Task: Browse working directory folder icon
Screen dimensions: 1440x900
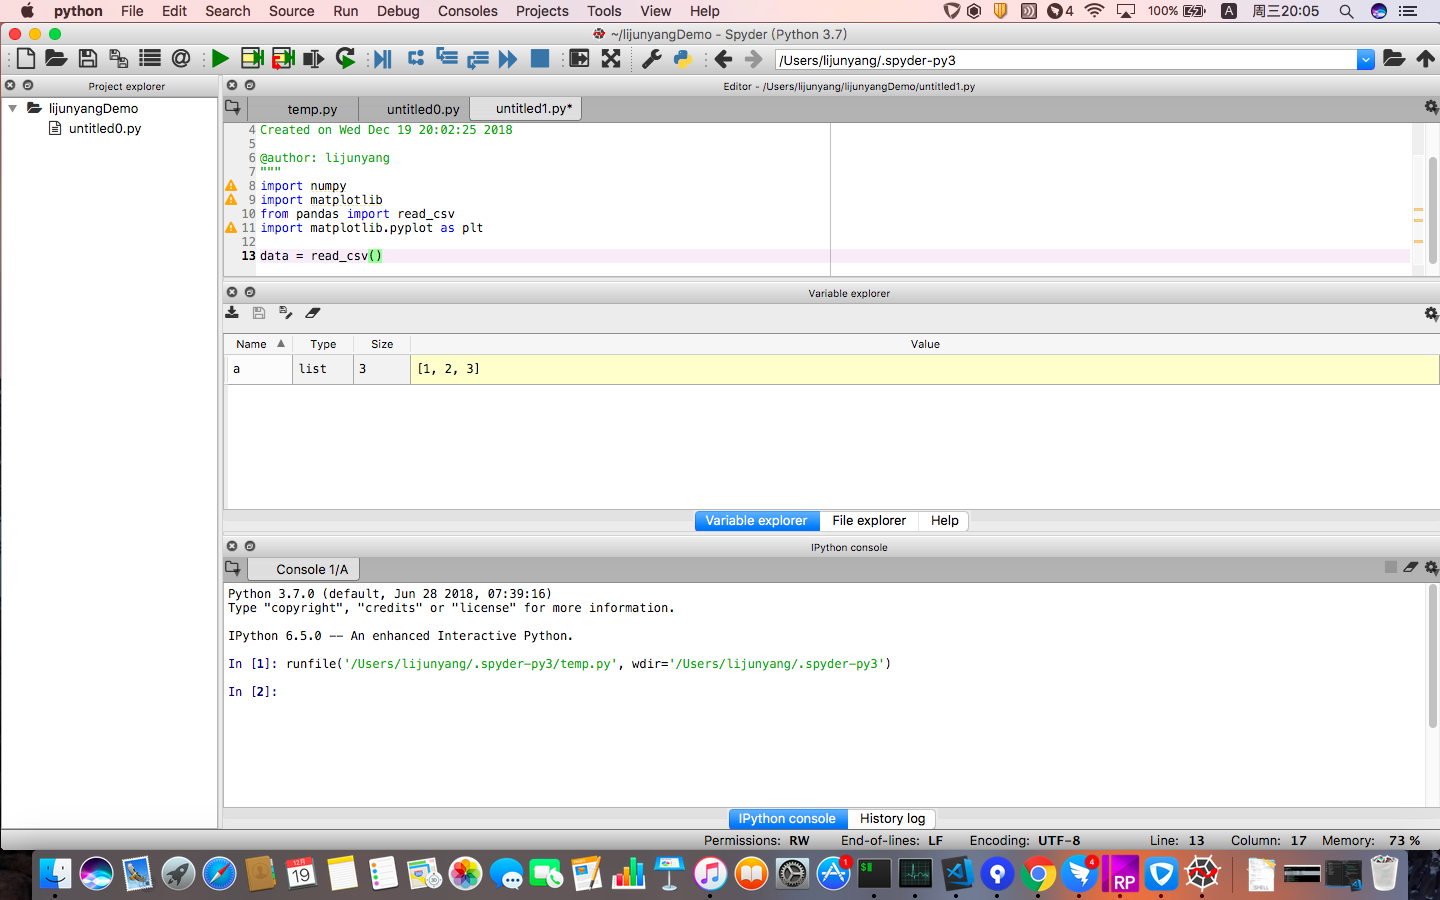Action: tap(1394, 59)
